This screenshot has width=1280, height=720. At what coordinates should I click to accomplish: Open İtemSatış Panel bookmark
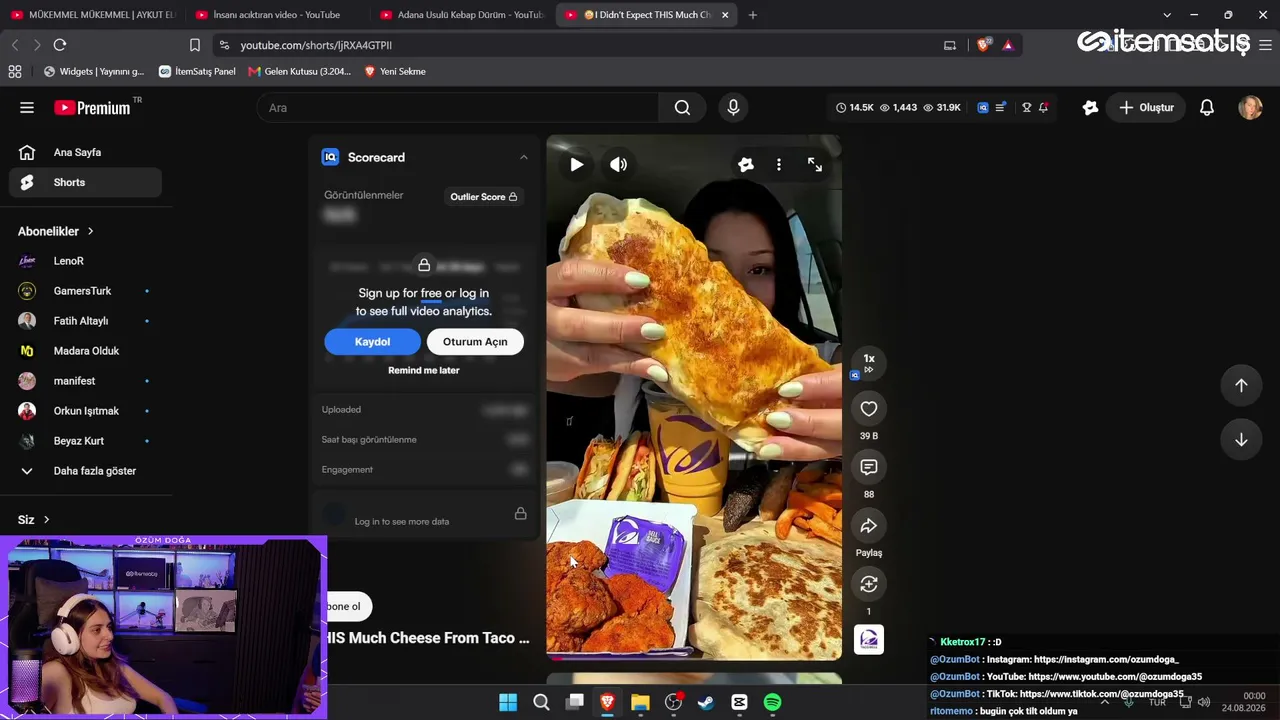(x=197, y=71)
